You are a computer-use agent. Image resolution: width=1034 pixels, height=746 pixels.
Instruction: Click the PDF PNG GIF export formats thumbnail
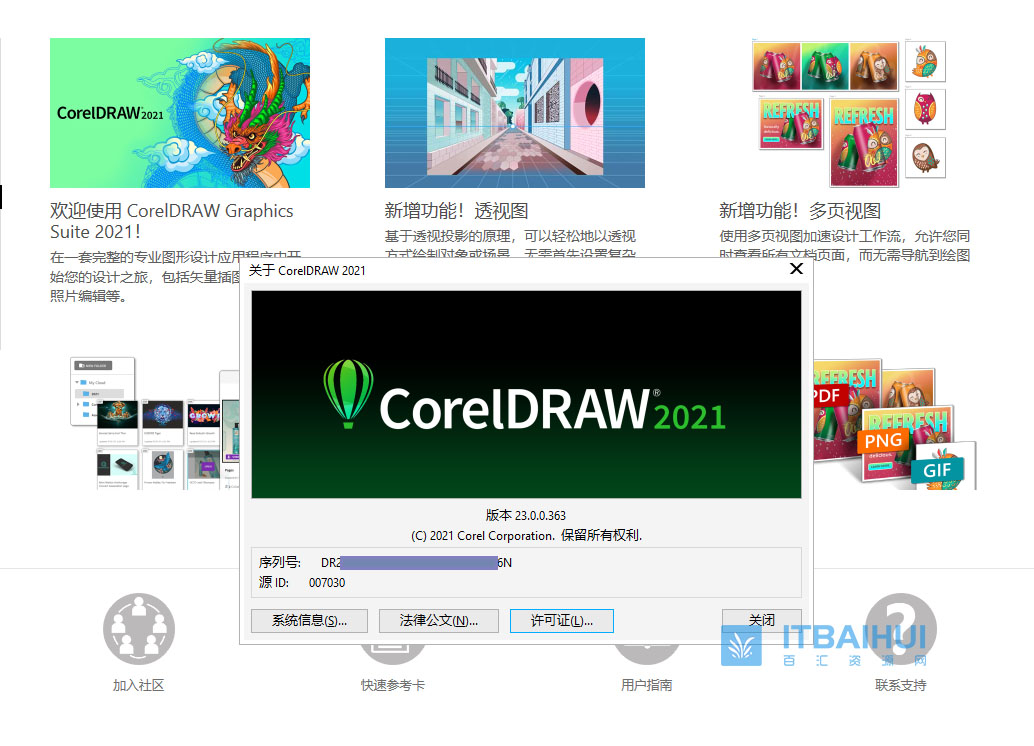tap(894, 425)
